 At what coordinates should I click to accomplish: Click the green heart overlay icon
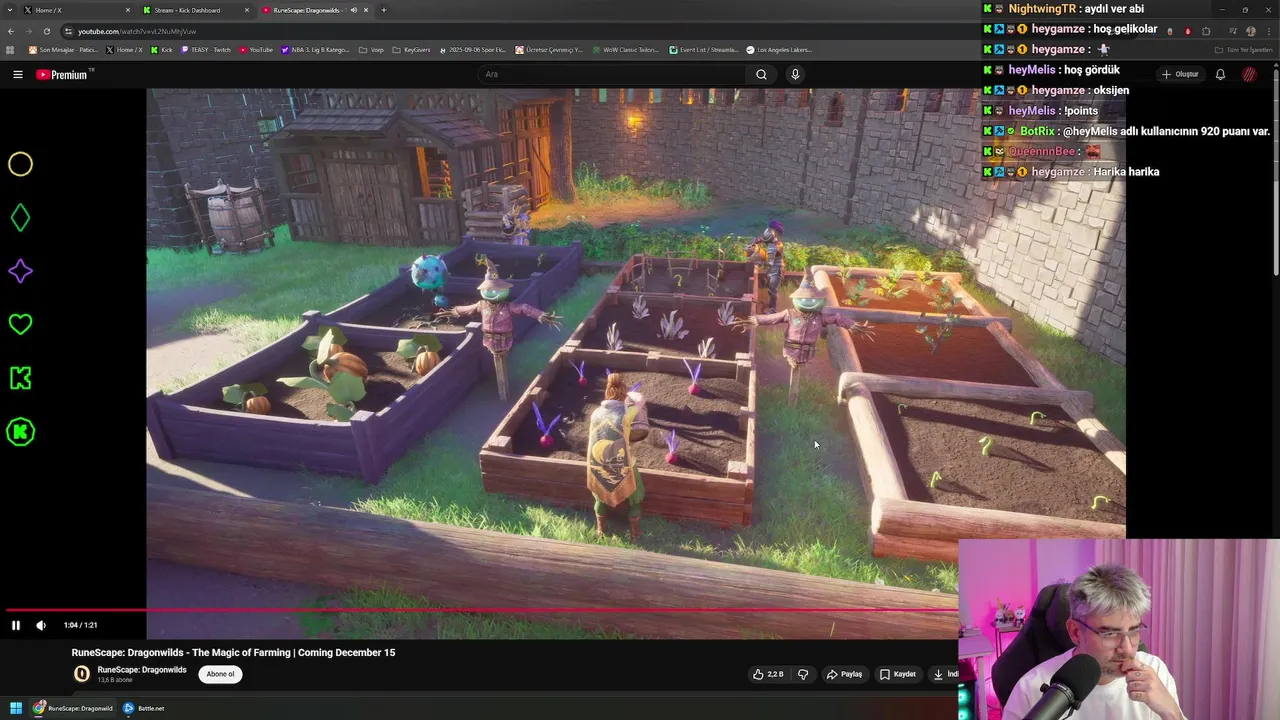pos(20,324)
